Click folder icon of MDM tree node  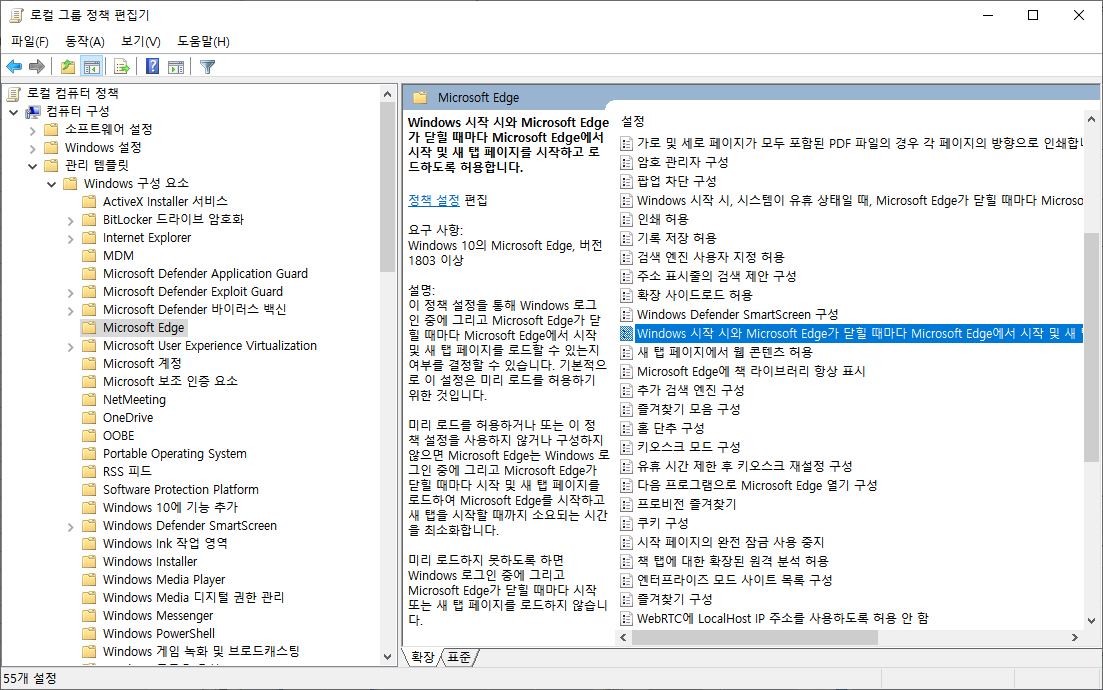(89, 255)
